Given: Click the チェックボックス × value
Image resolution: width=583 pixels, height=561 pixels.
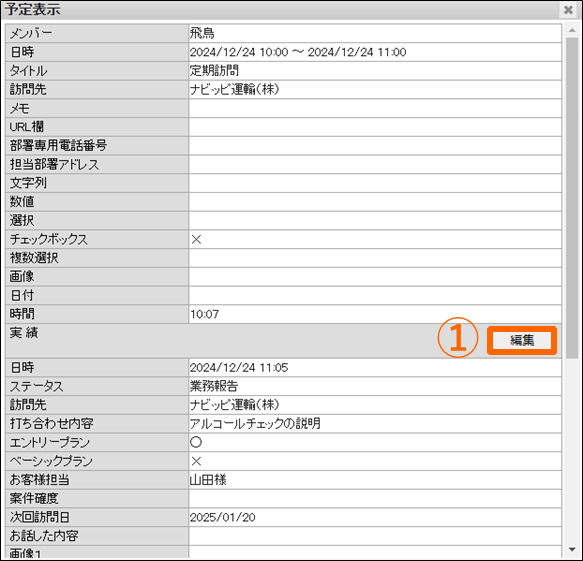Looking at the screenshot, I should (x=196, y=239).
